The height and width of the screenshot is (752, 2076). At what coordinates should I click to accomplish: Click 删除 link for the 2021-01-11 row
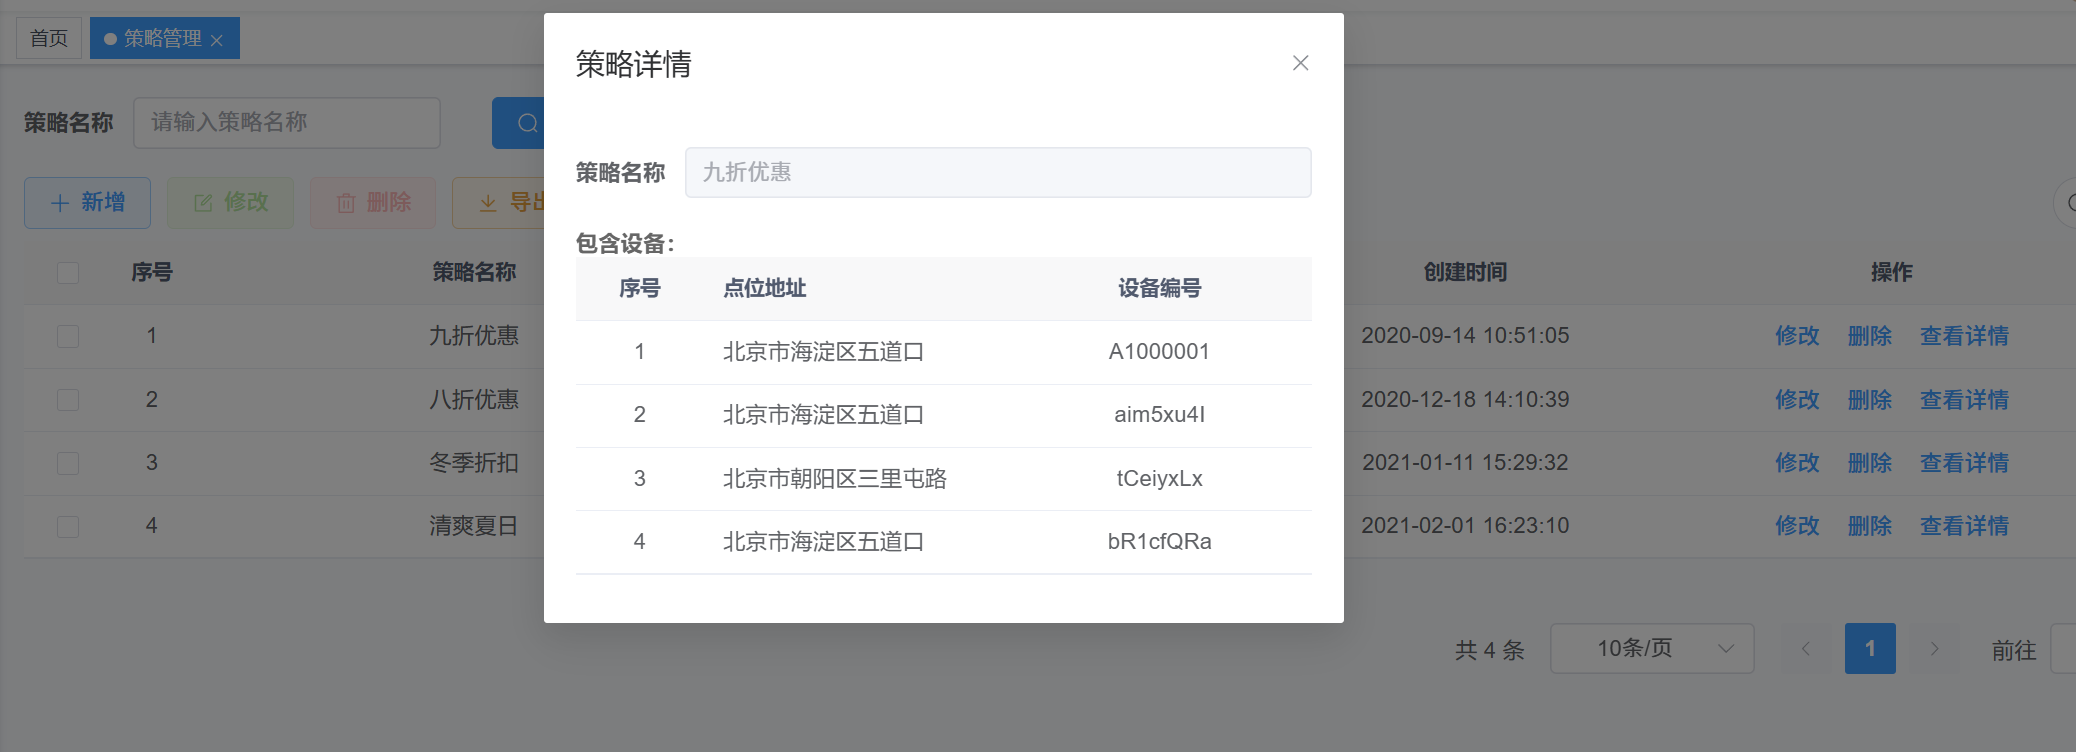[x=1870, y=463]
